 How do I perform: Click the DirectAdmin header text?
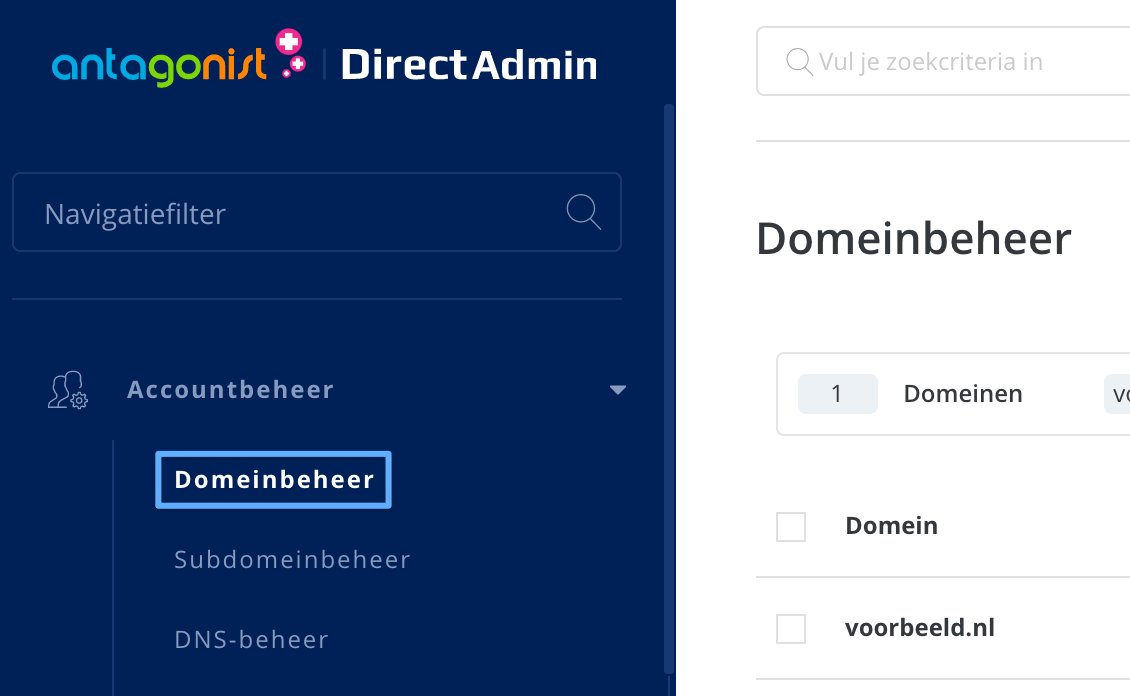[x=468, y=64]
